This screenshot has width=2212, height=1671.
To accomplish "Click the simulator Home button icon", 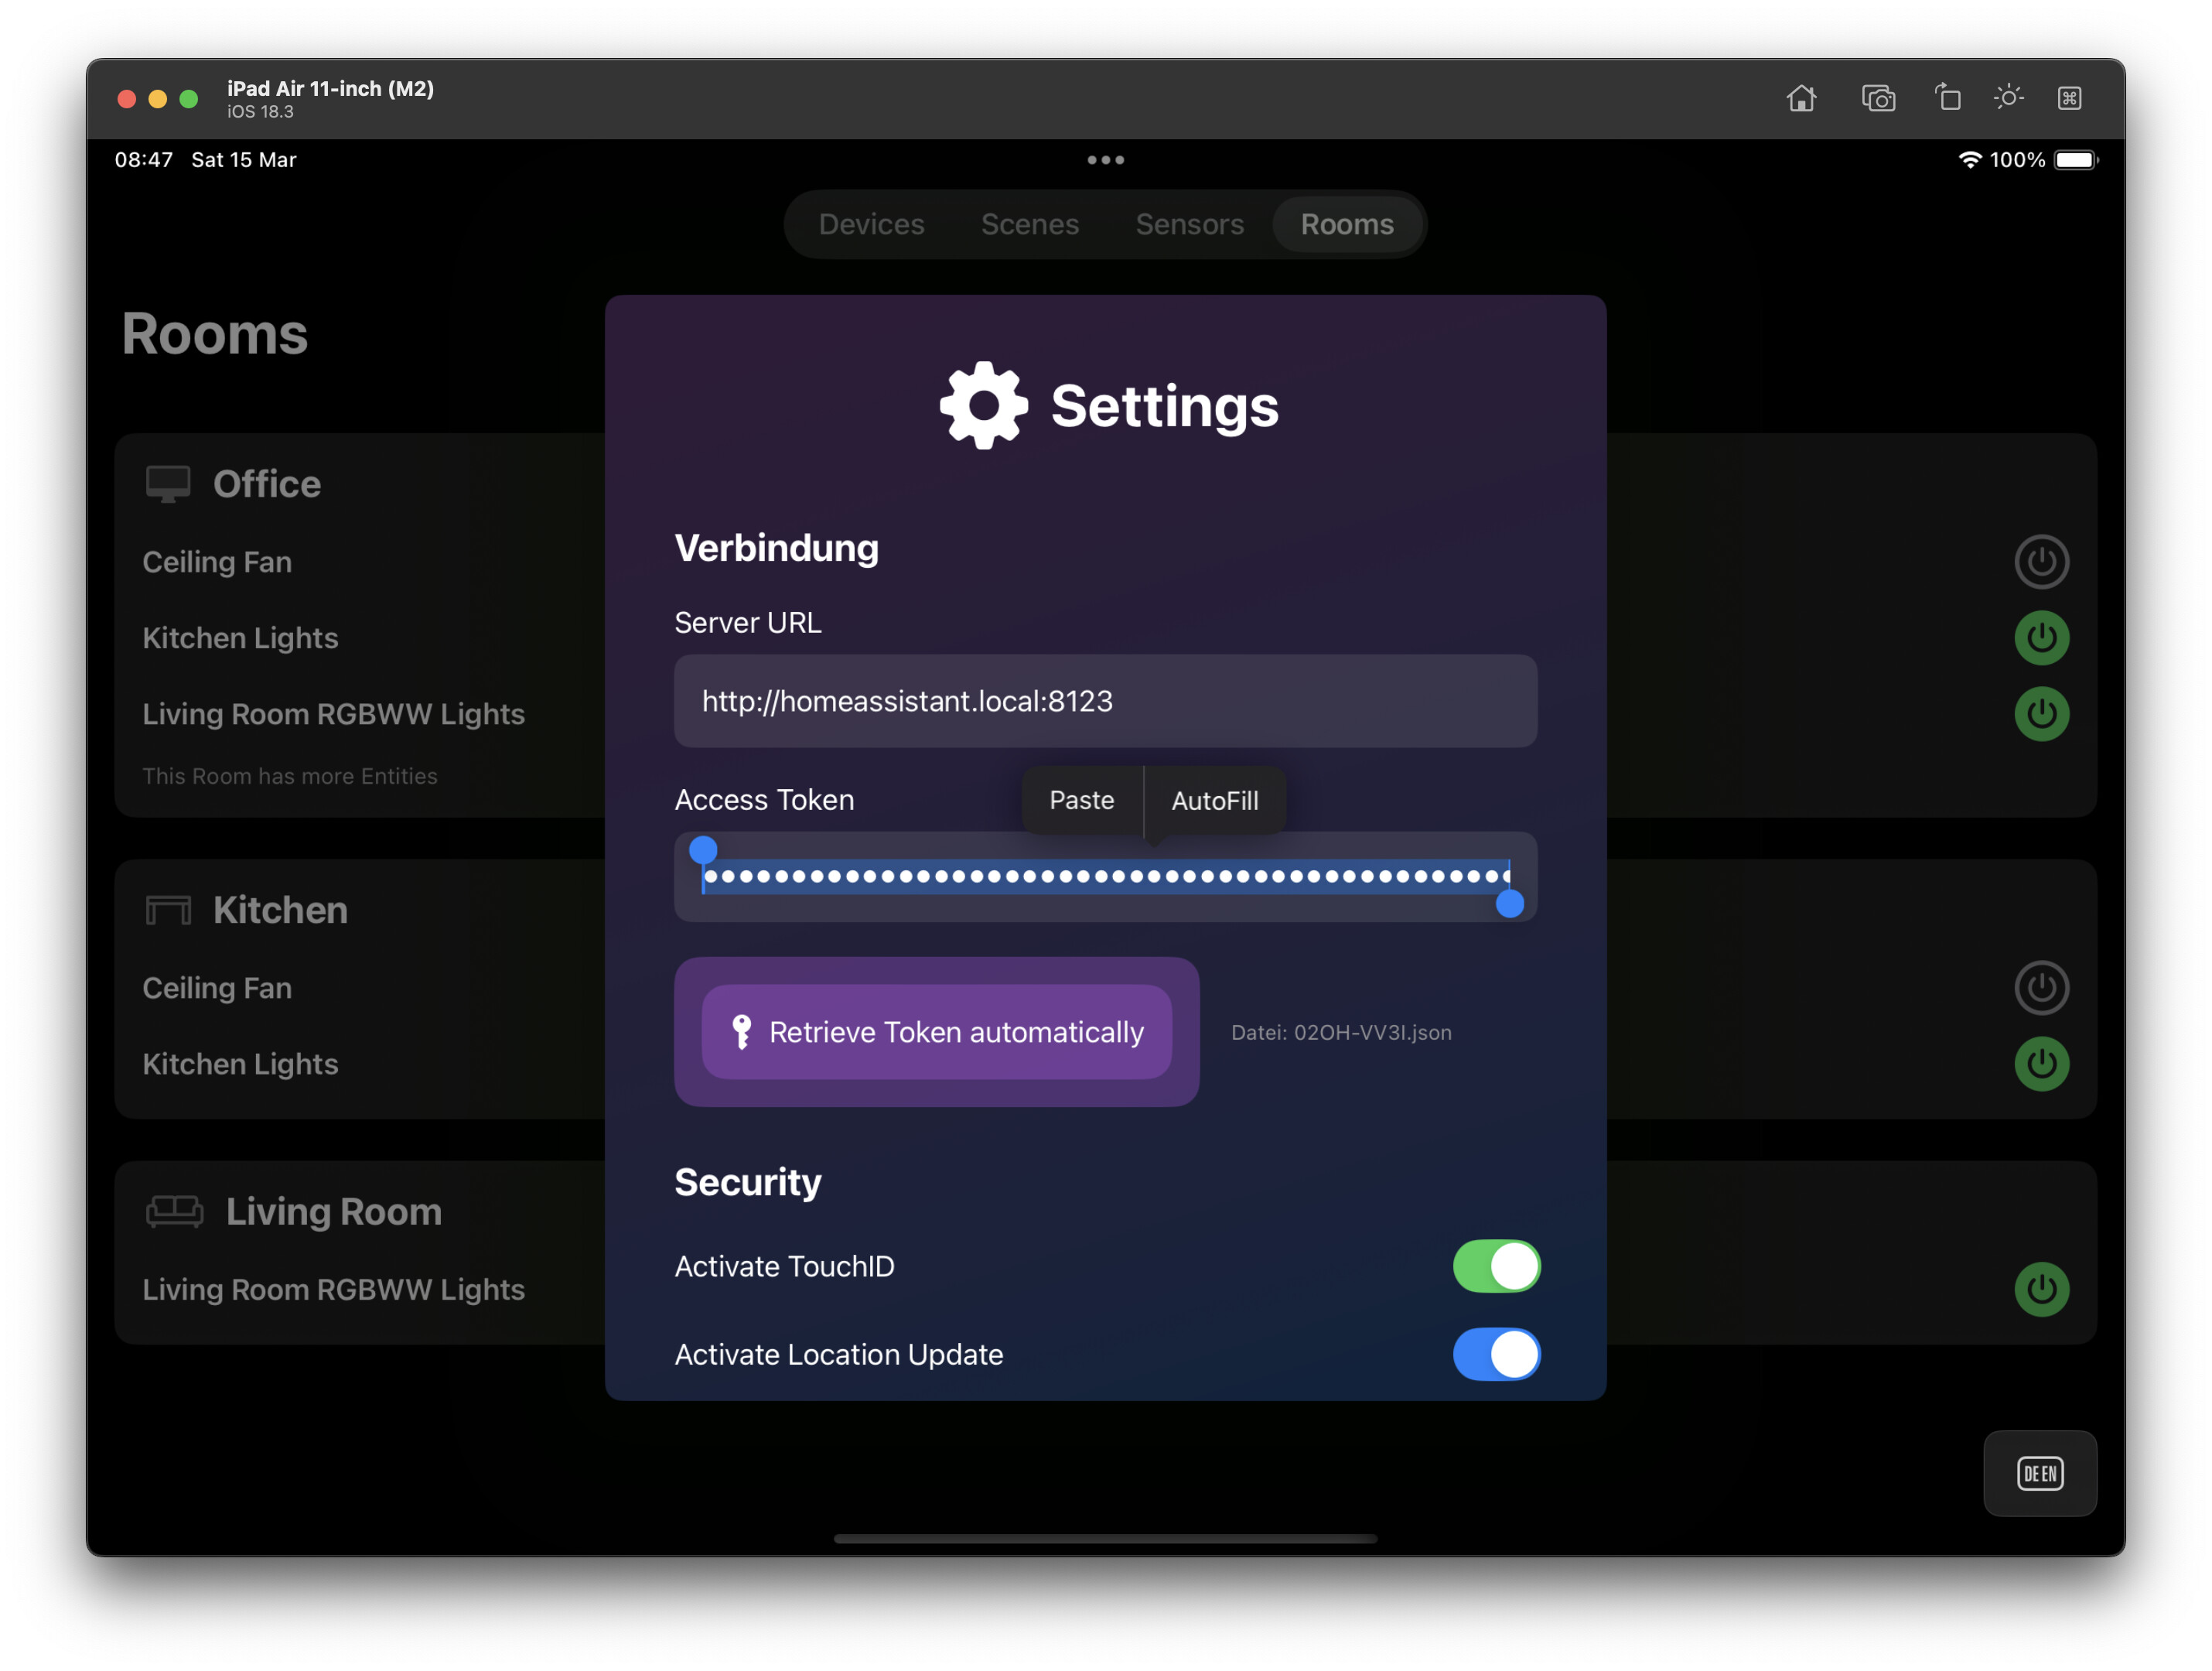I will [1801, 98].
